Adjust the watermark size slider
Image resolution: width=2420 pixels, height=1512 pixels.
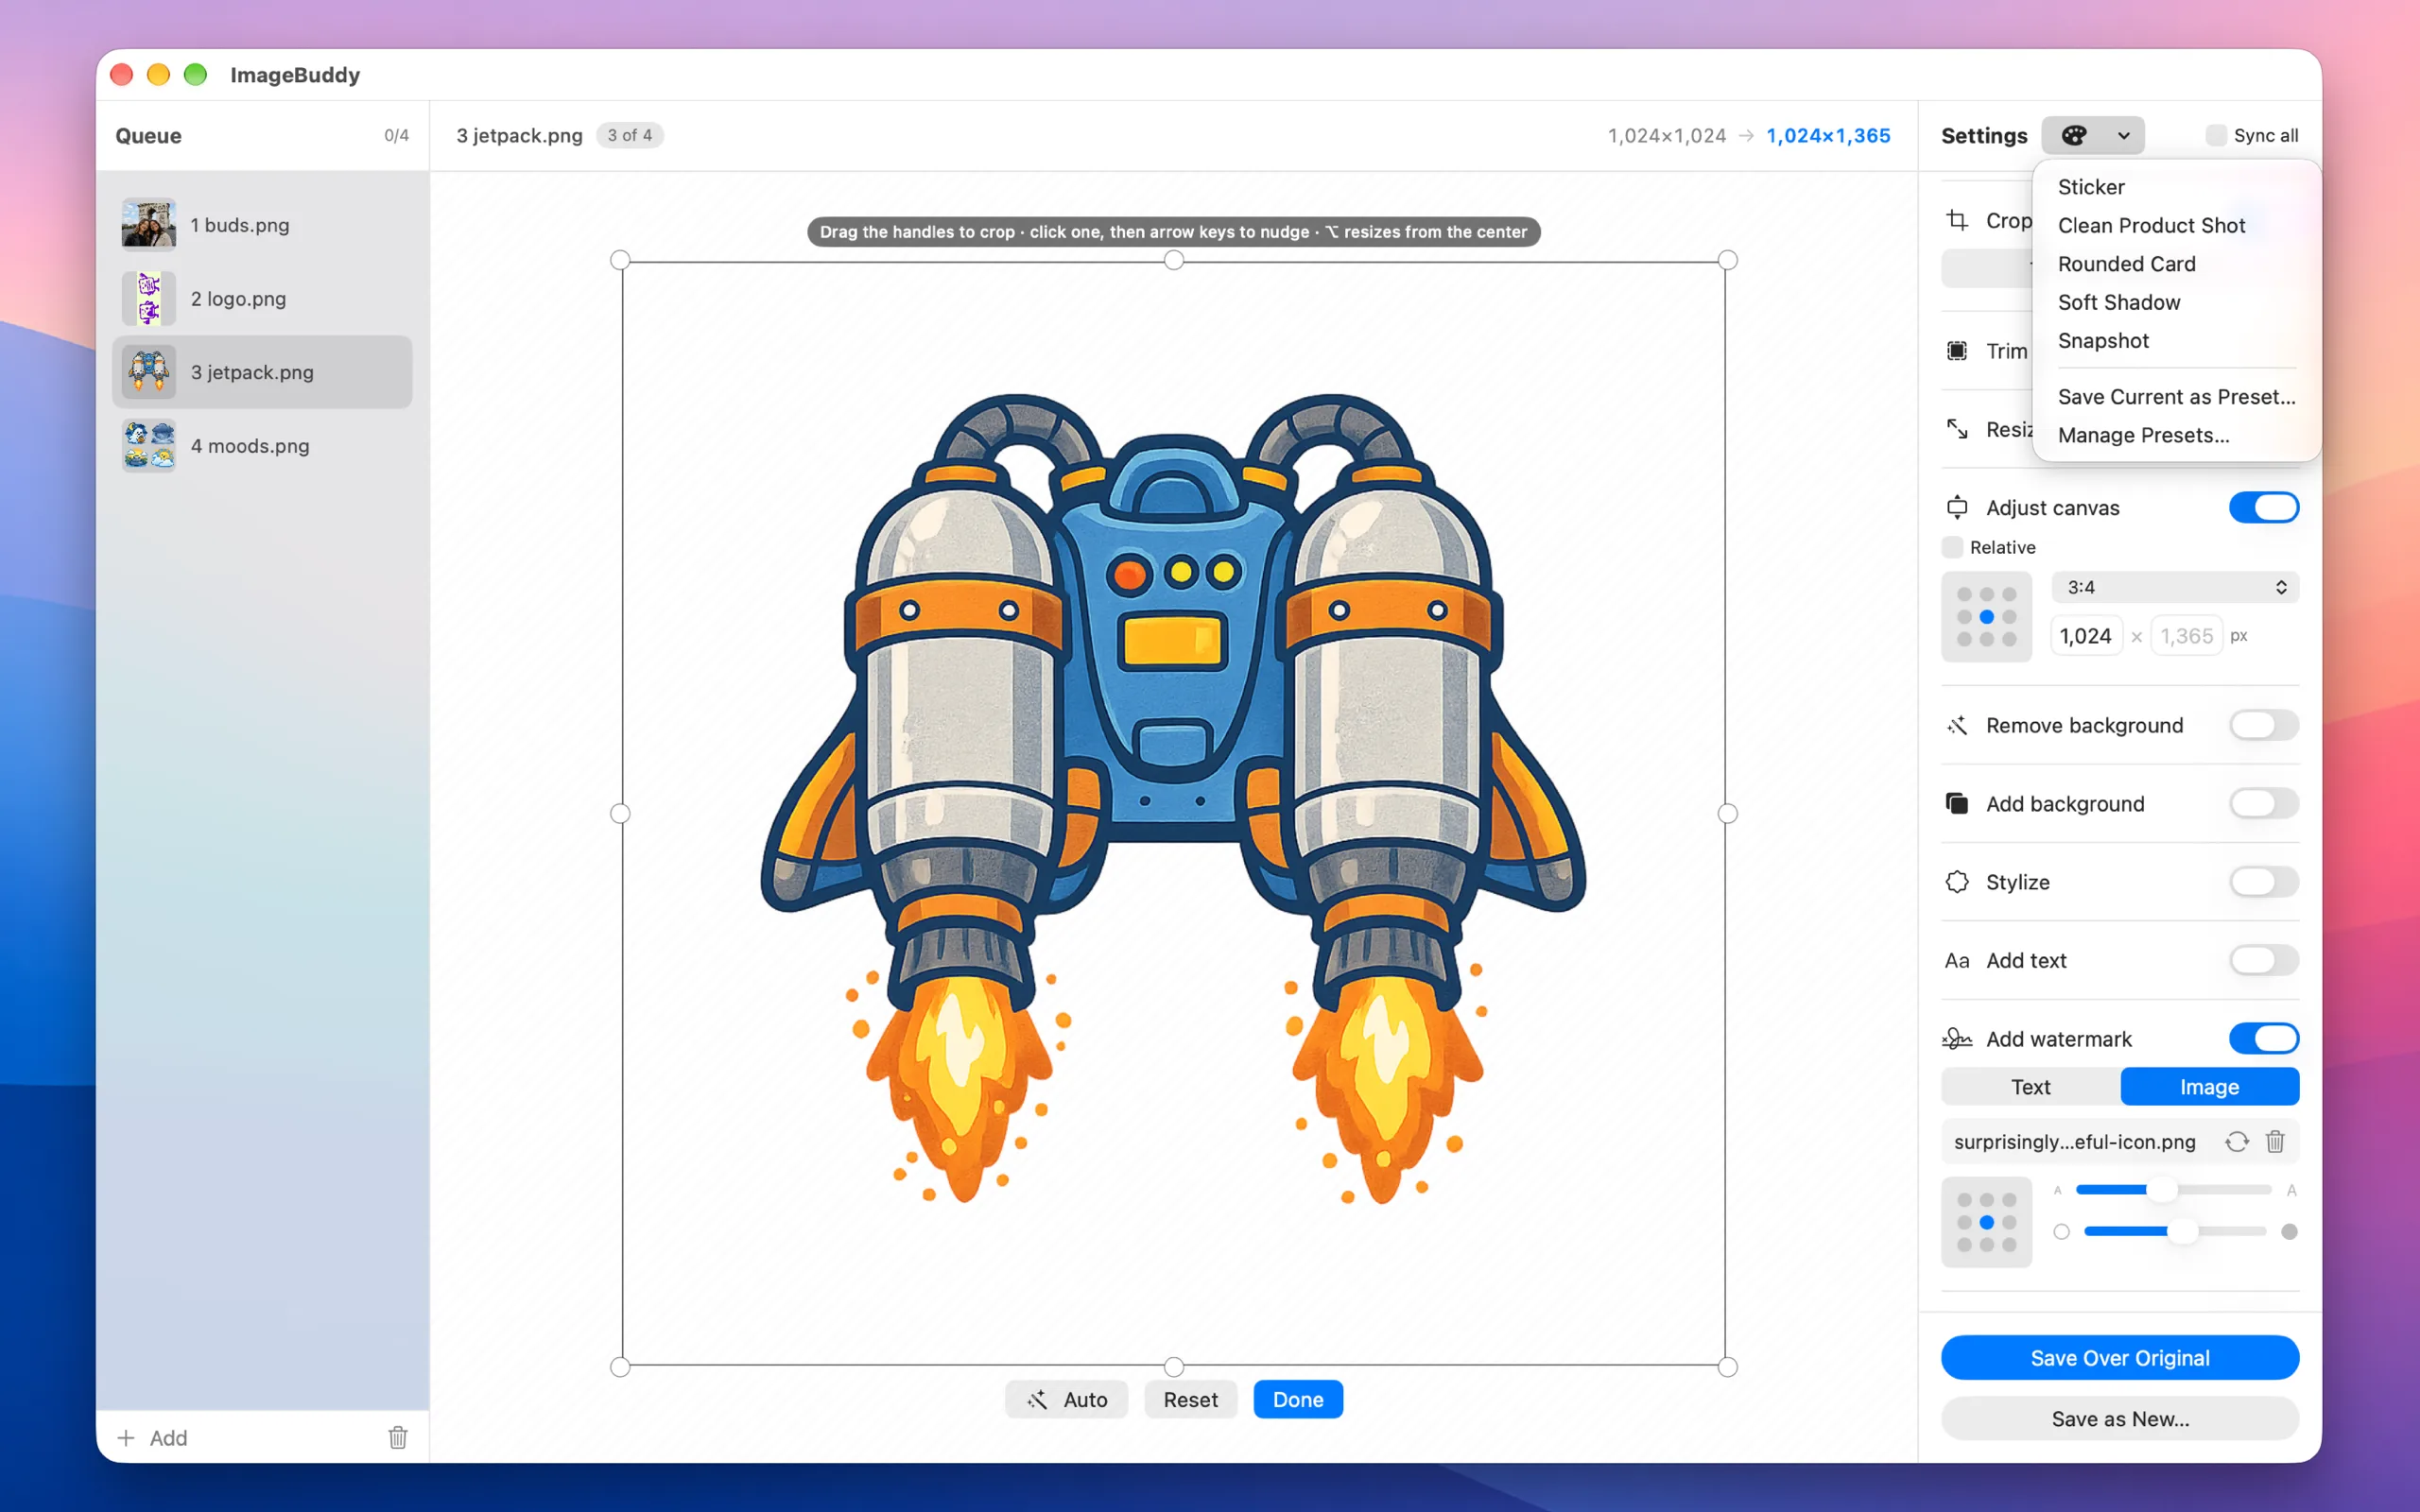tap(2174, 1190)
